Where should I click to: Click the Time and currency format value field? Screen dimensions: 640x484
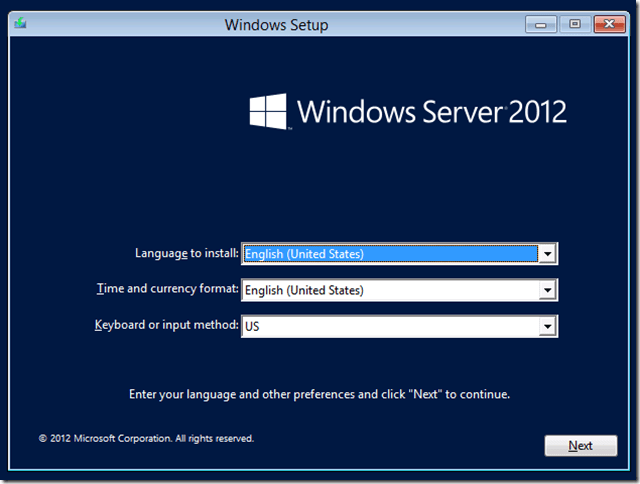tap(390, 291)
